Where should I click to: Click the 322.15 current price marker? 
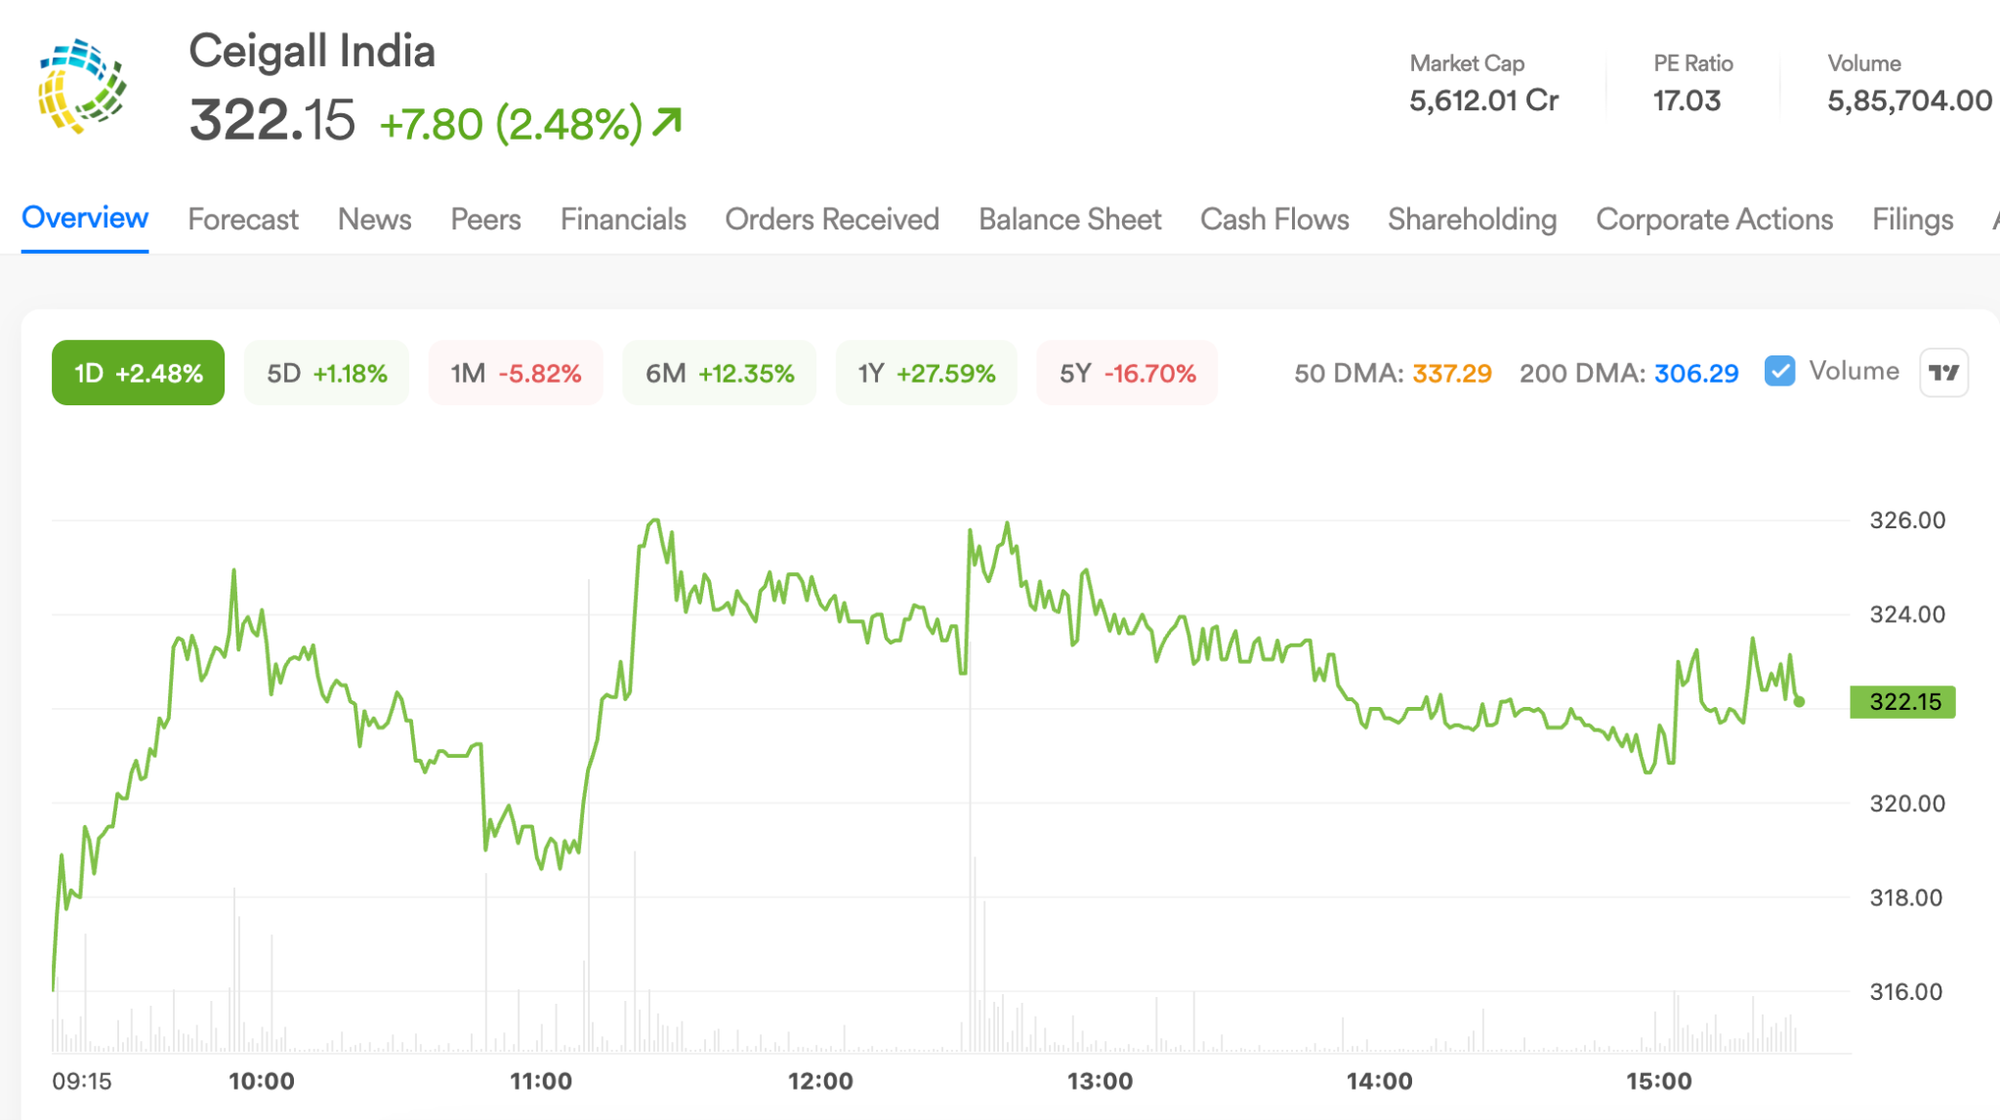pyautogui.click(x=1903, y=702)
